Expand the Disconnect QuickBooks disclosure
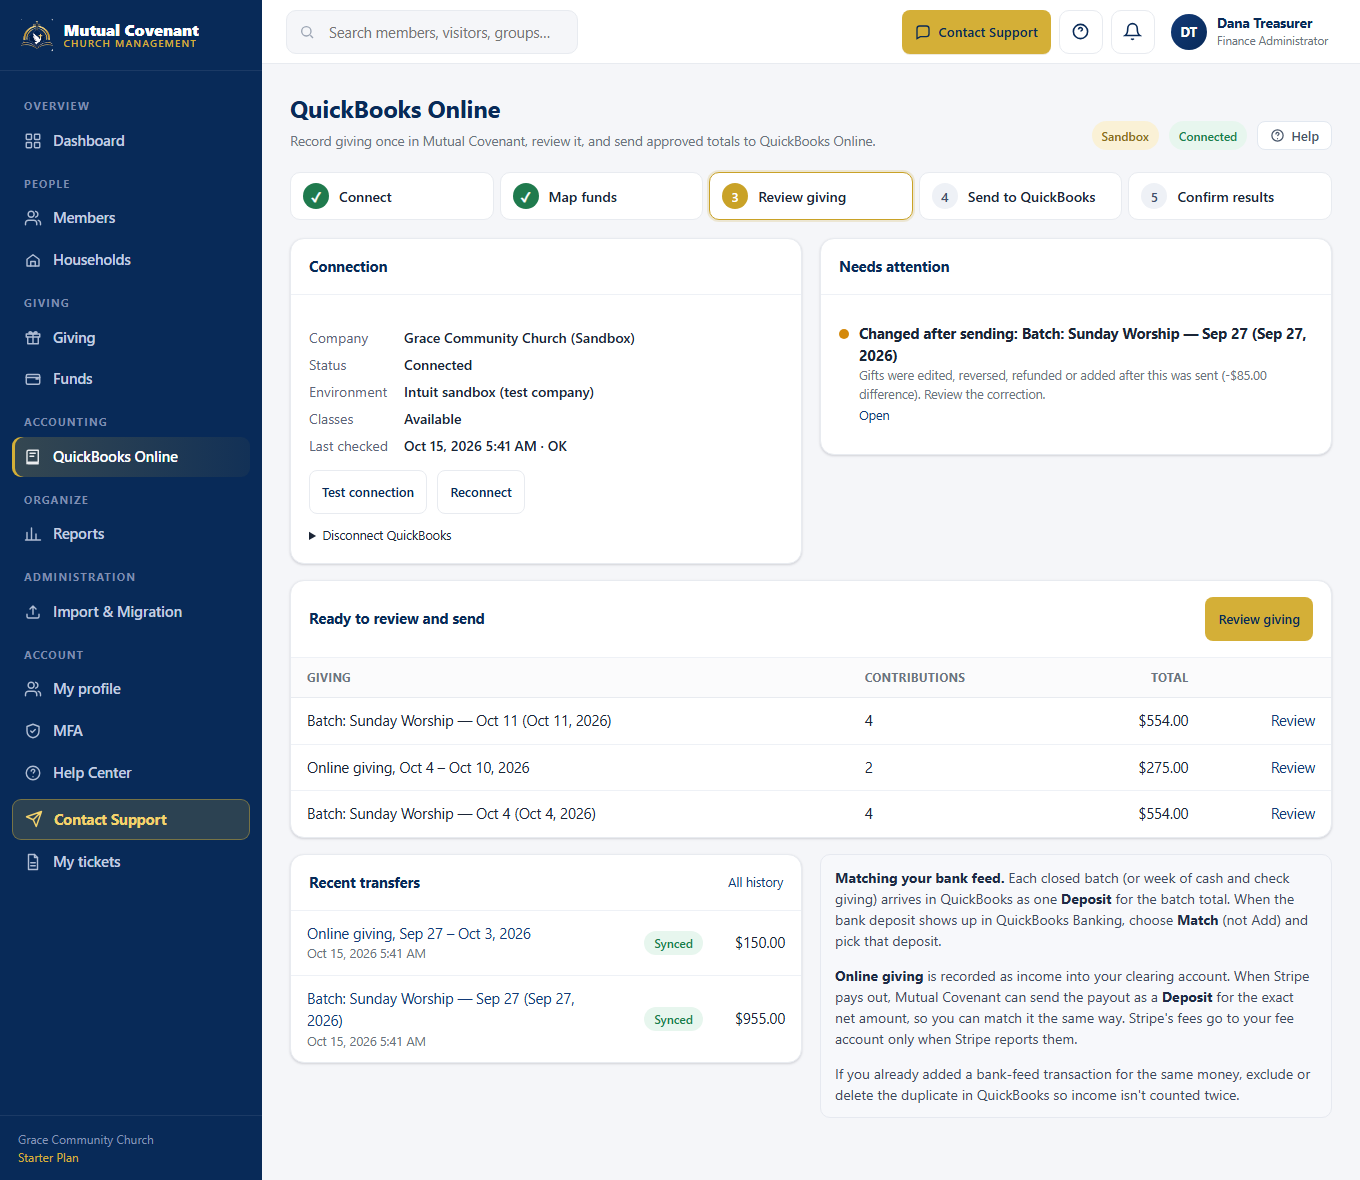 tap(380, 536)
